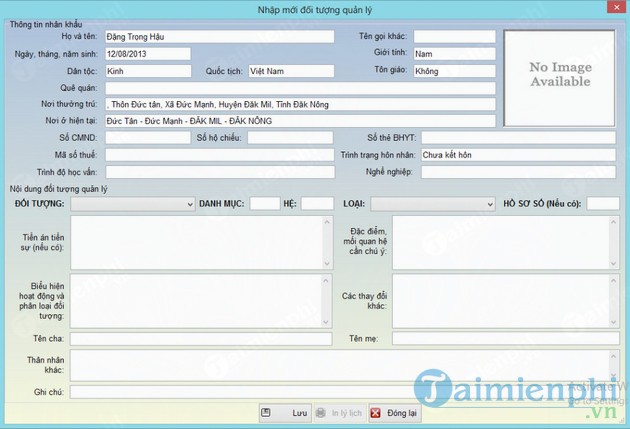This screenshot has width=630, height=429.
Task: Click the save disk icon on Lưu
Action: pyautogui.click(x=266, y=413)
